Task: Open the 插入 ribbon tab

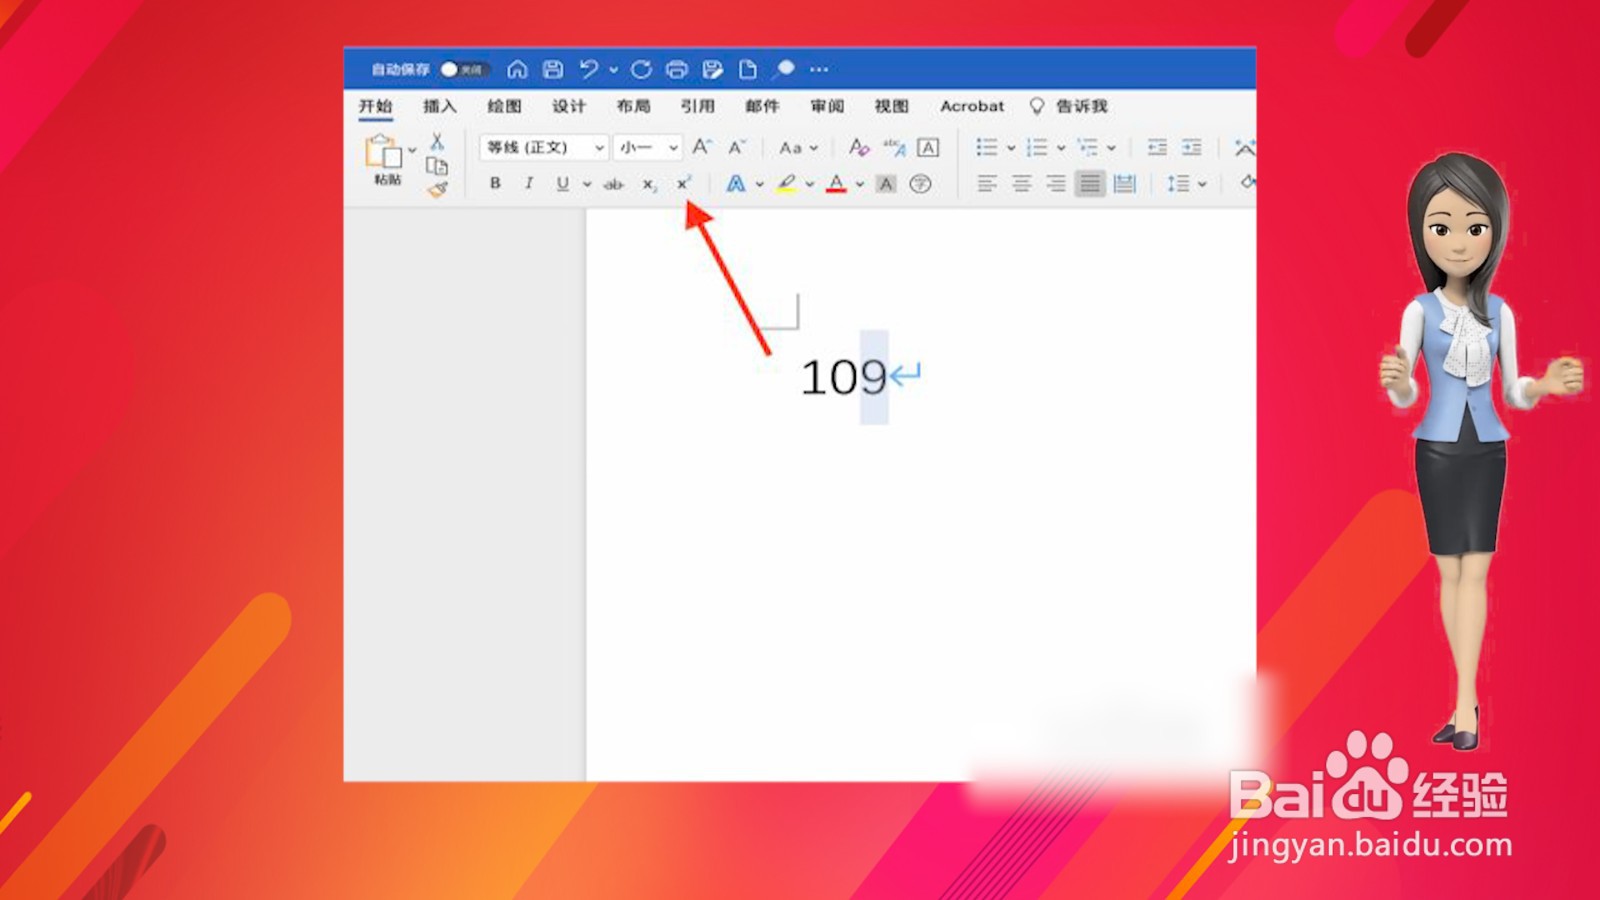Action: point(439,106)
